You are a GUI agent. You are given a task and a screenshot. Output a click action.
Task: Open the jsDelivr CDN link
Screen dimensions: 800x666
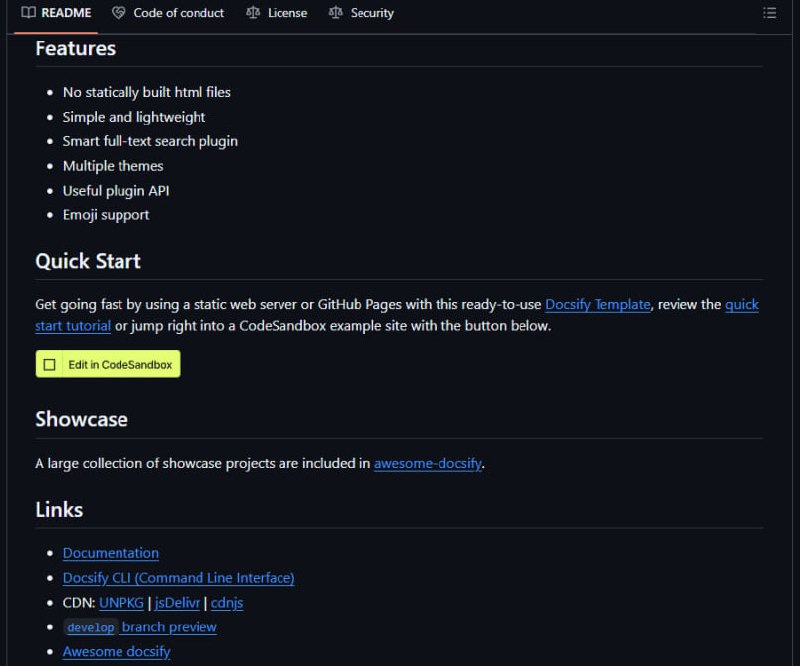click(x=177, y=603)
